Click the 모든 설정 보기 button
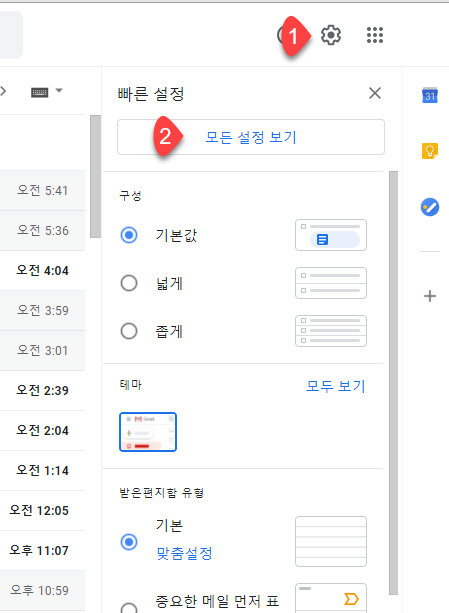This screenshot has height=613, width=449. click(x=251, y=137)
